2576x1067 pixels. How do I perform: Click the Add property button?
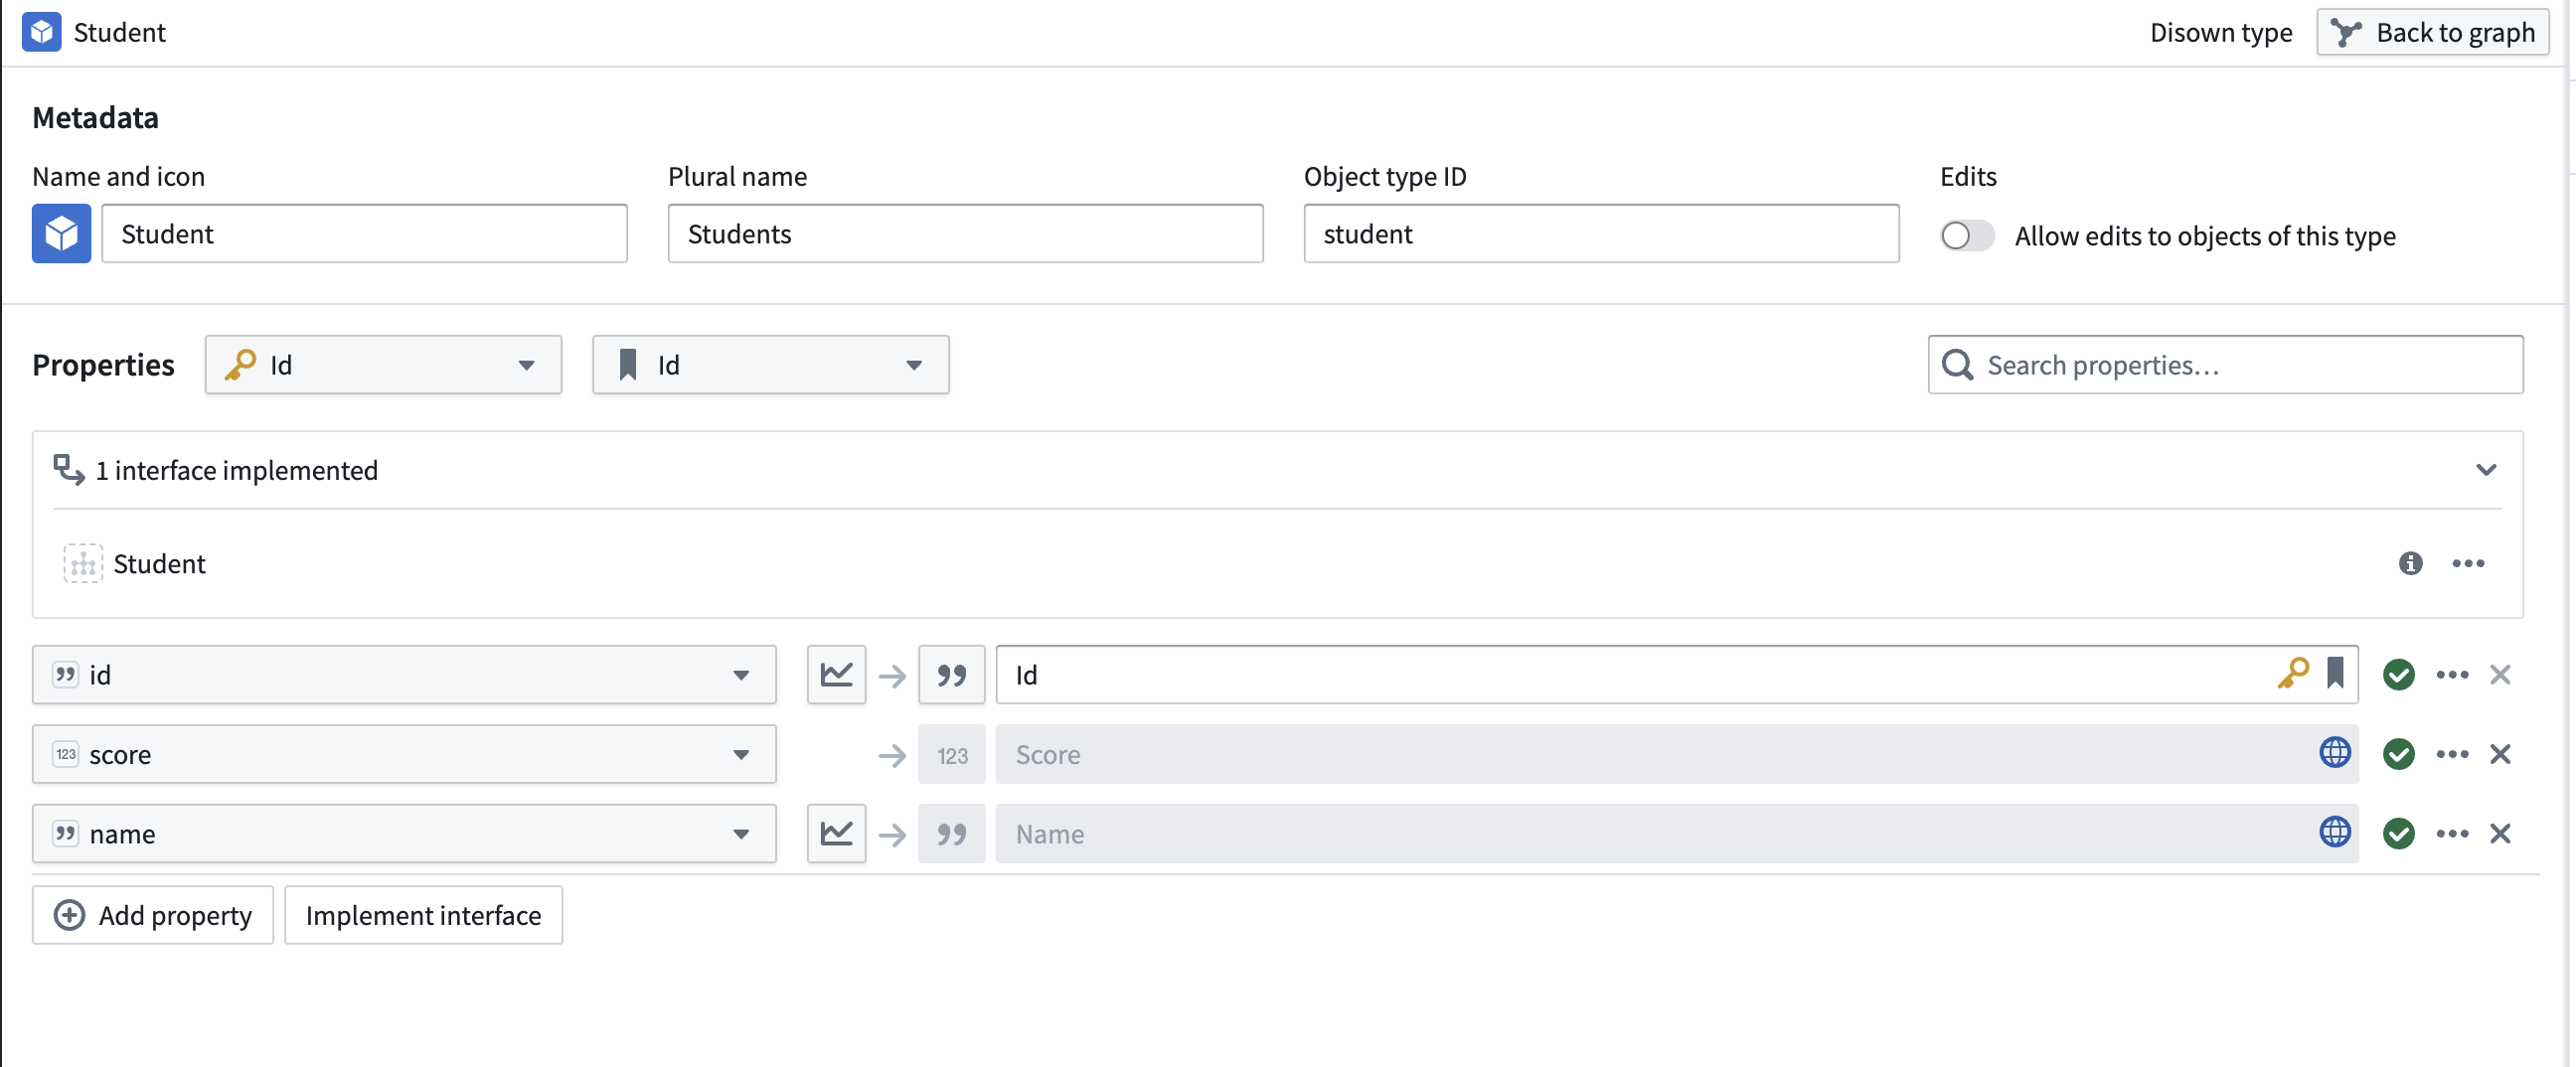153,914
